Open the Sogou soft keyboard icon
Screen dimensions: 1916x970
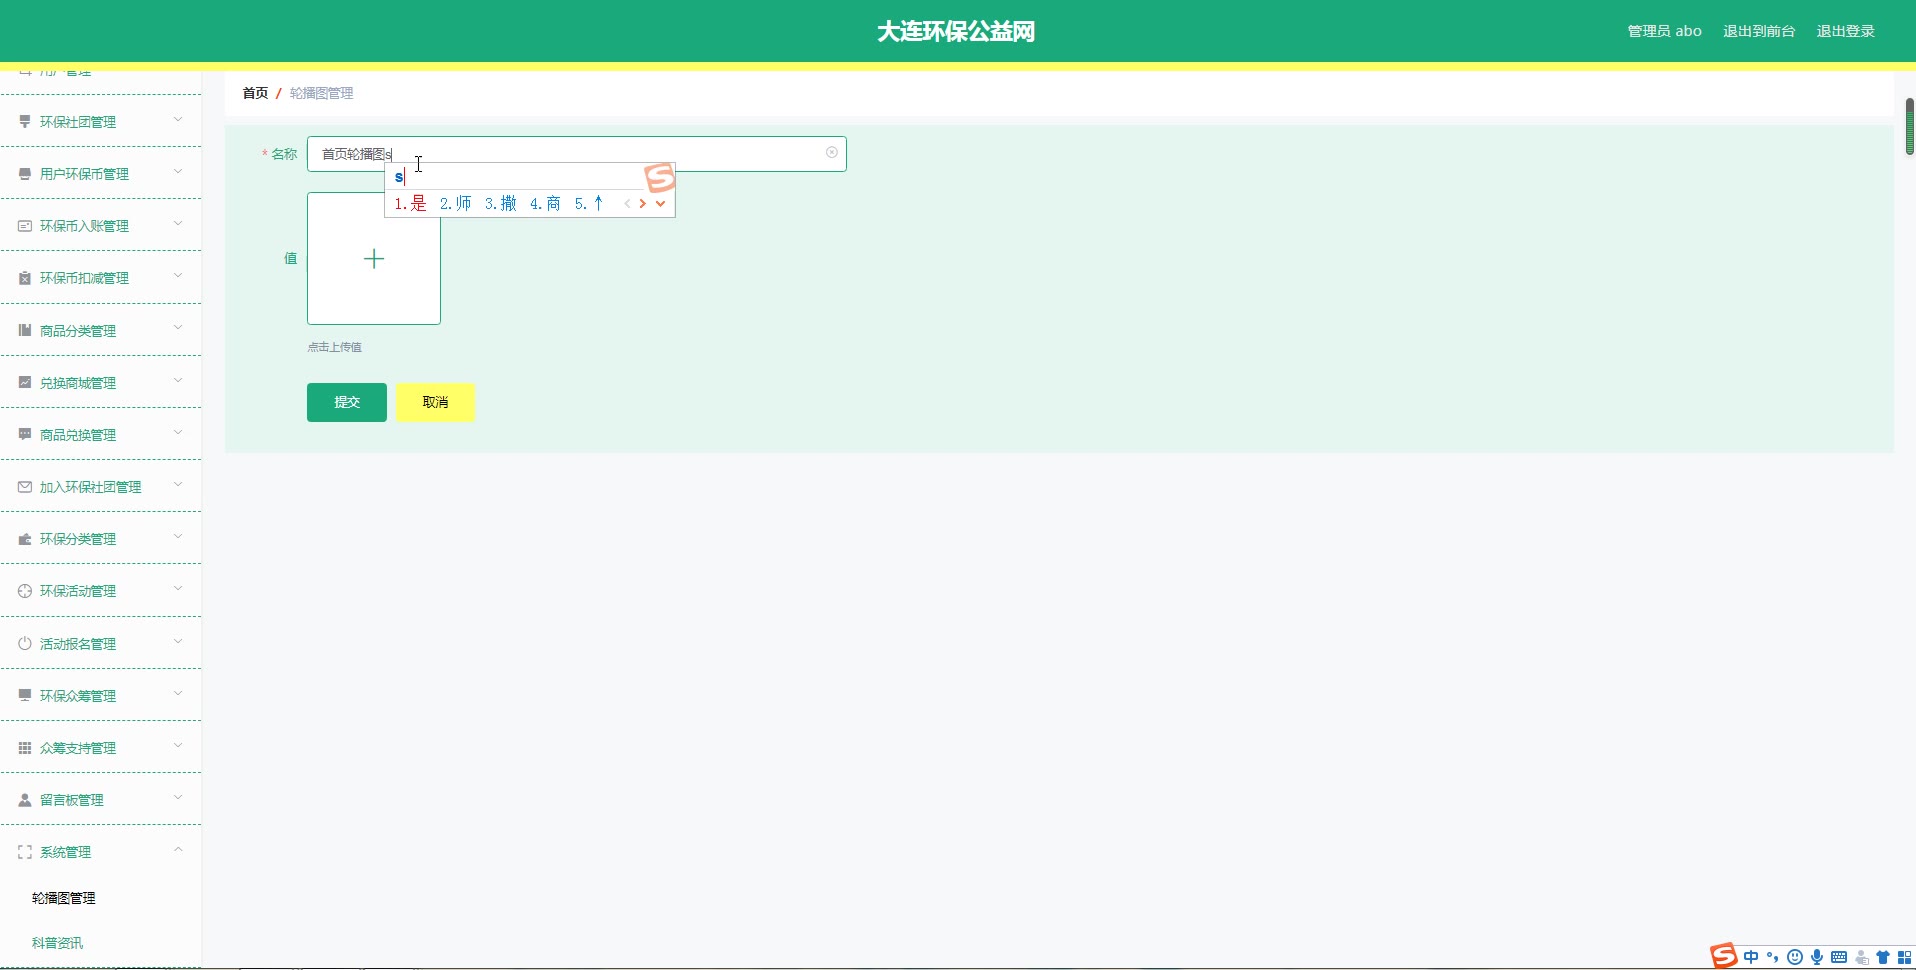(x=1839, y=957)
